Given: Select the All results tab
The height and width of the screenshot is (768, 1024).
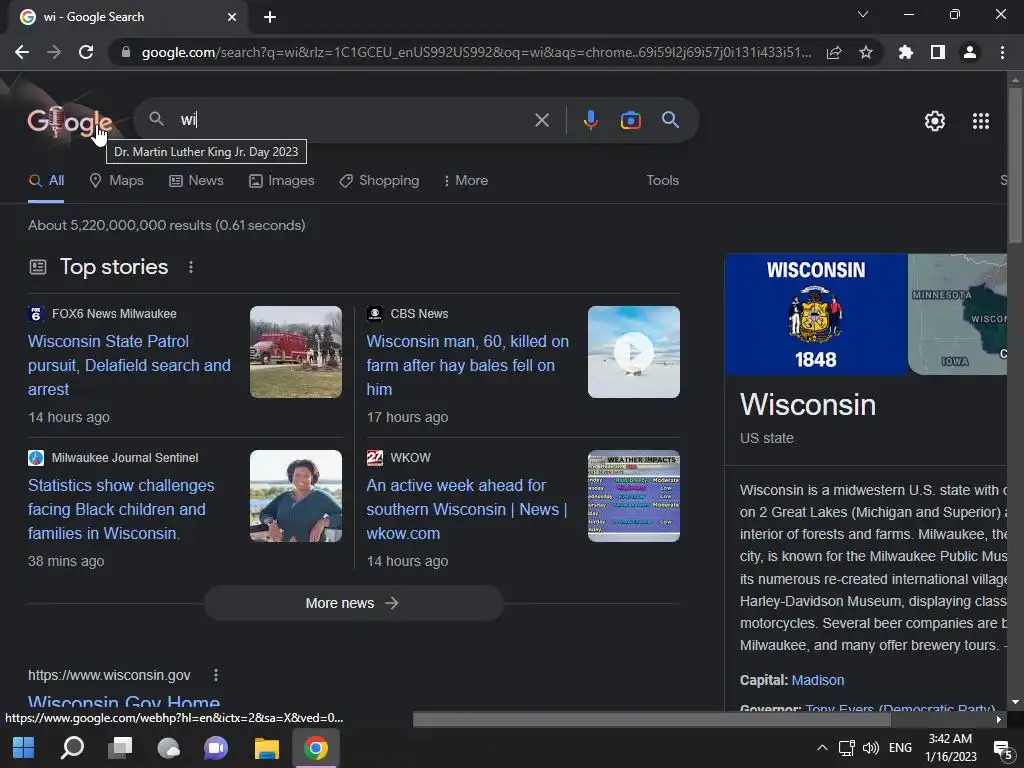Looking at the screenshot, I should pyautogui.click(x=46, y=181).
